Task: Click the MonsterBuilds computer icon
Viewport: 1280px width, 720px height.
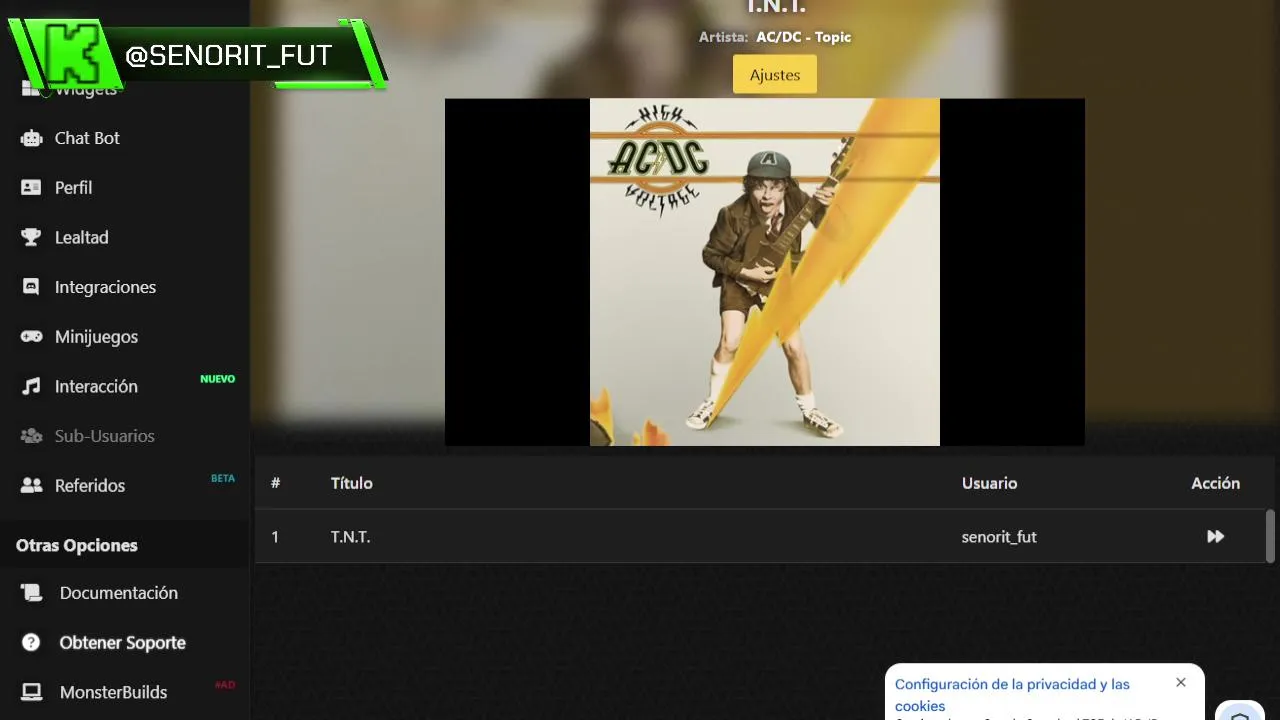Action: click(x=31, y=692)
